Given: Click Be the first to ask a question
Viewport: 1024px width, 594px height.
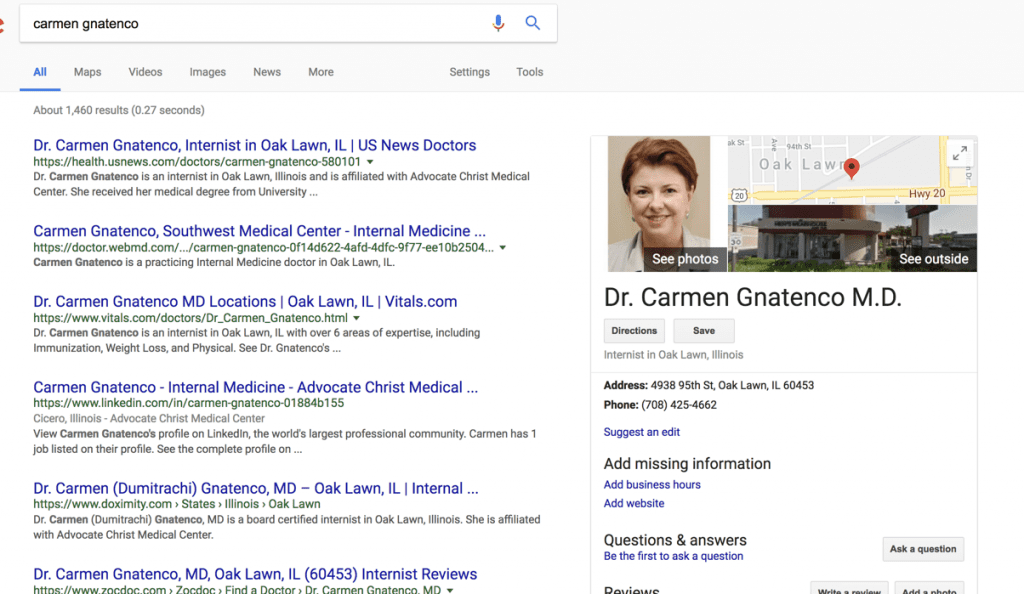Looking at the screenshot, I should coord(673,556).
